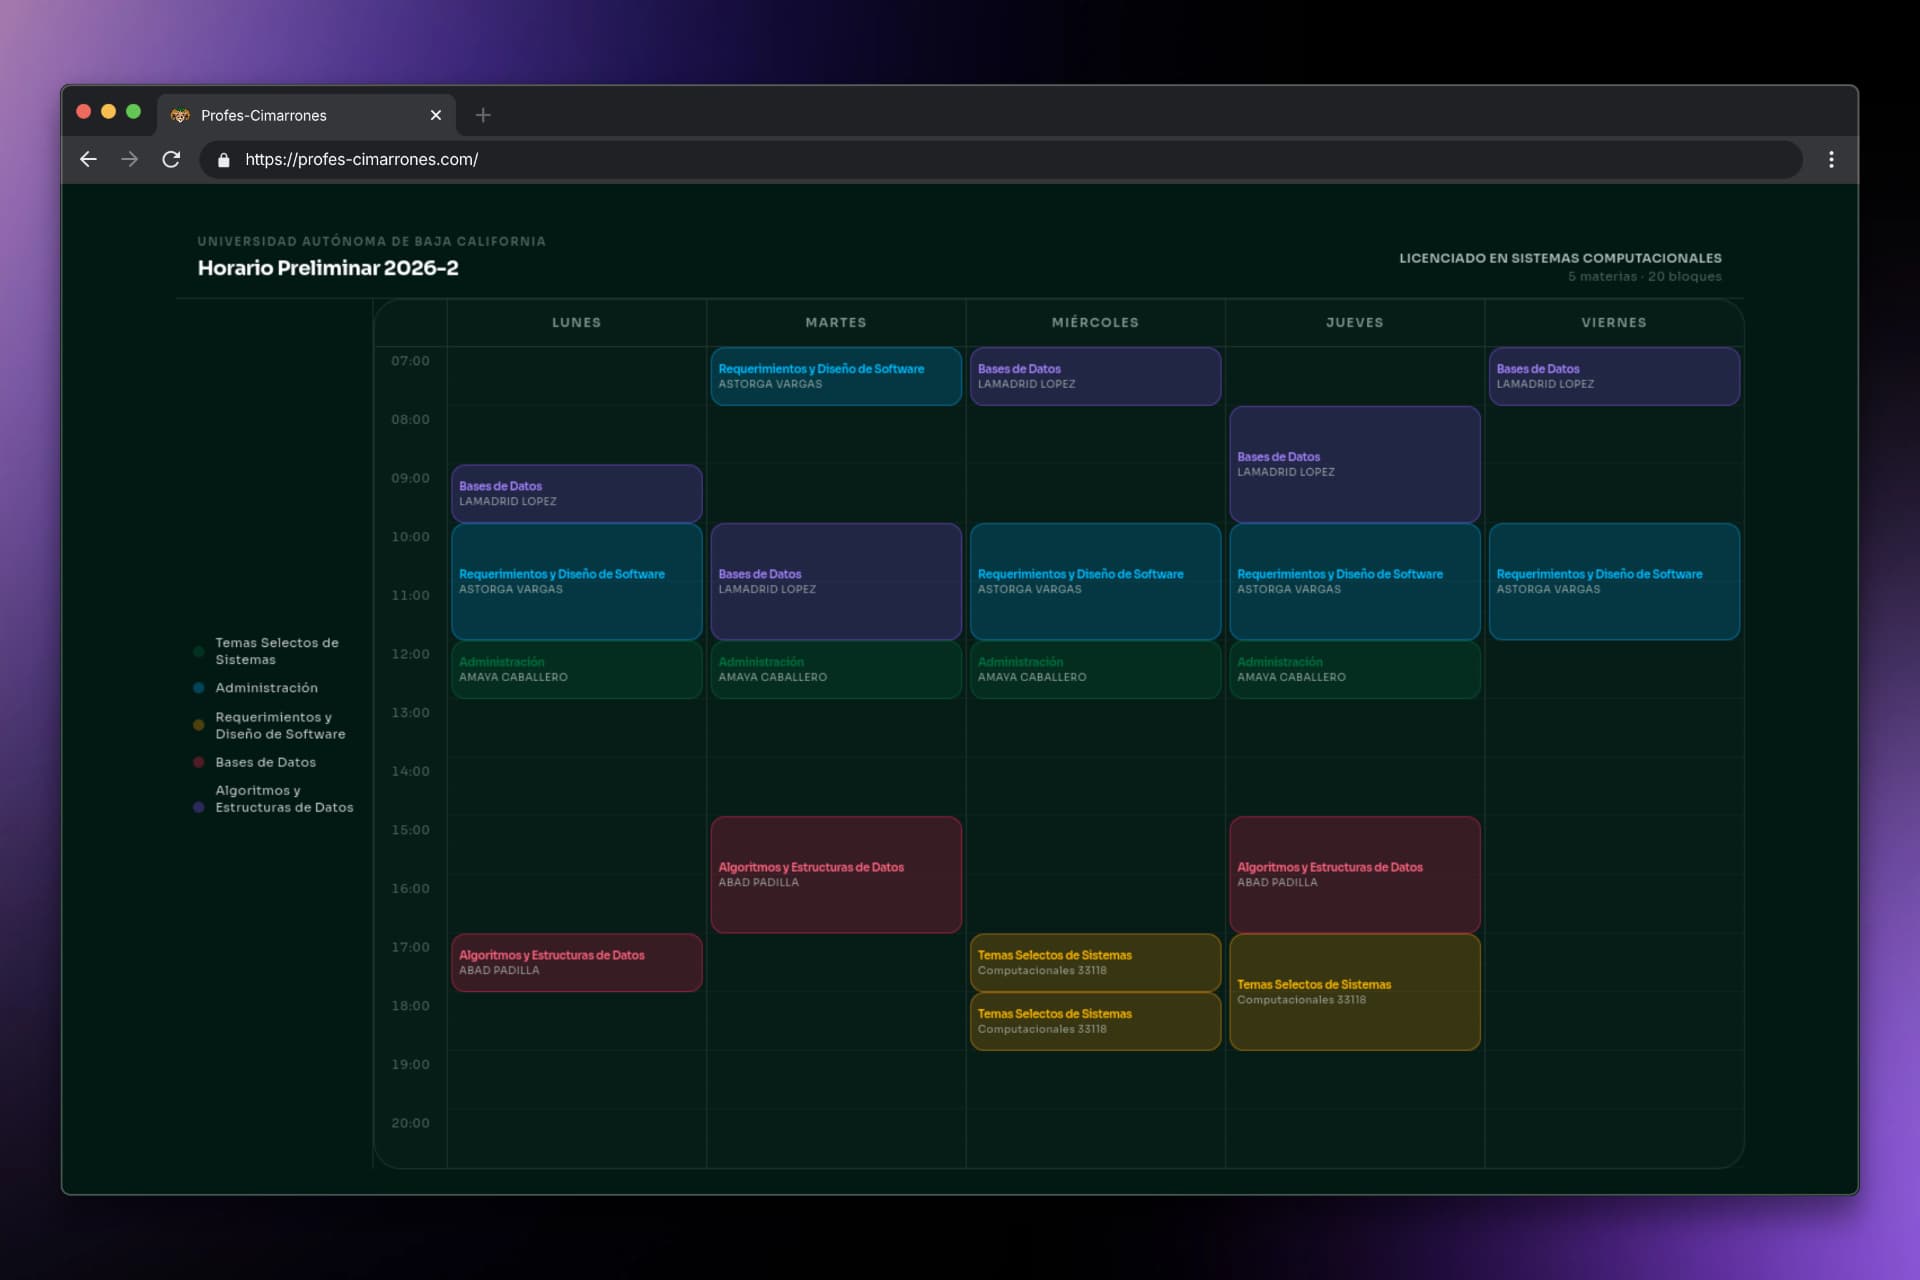Open Tuesday Bases de Datos block at 10:00

coord(836,581)
